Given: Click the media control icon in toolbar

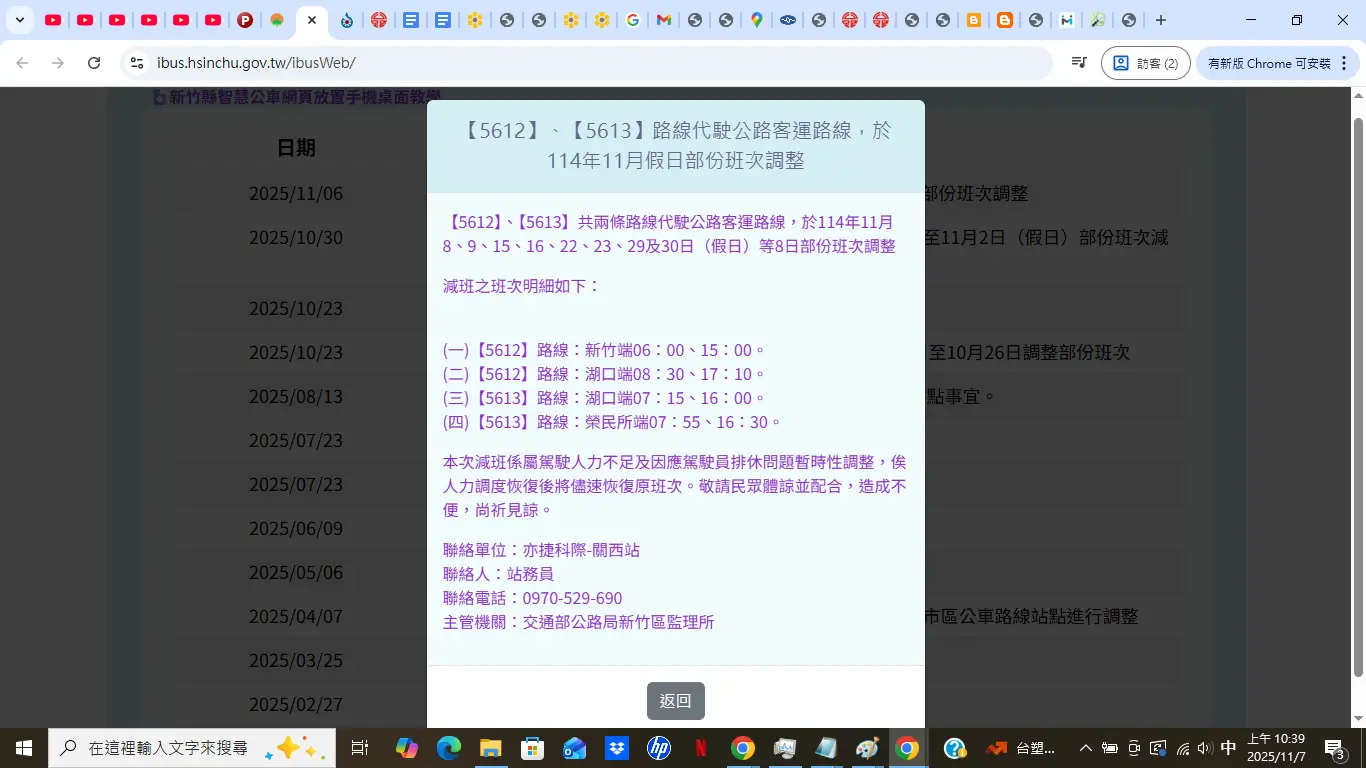Looking at the screenshot, I should [1079, 63].
